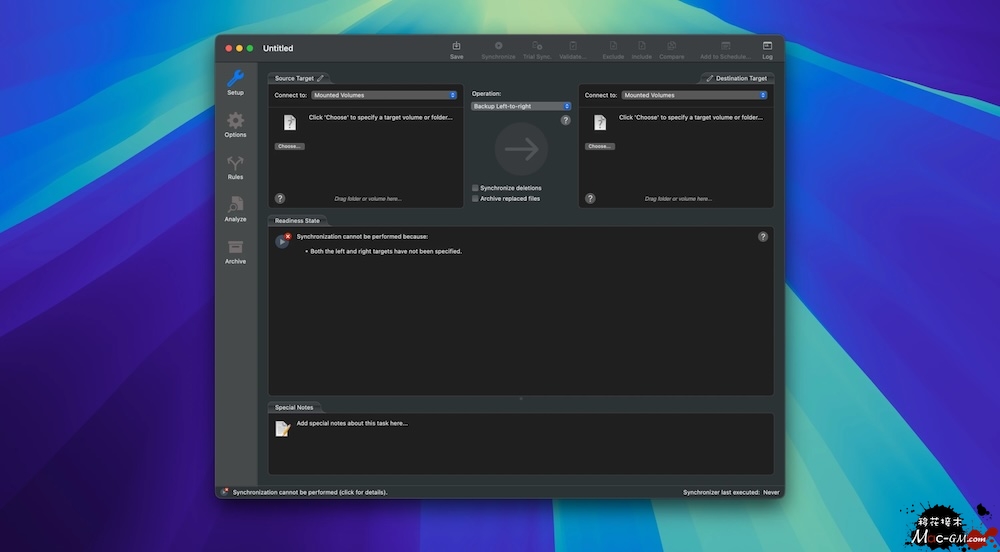
Task: Click Choose... button in the Source Target panel
Action: (290, 146)
